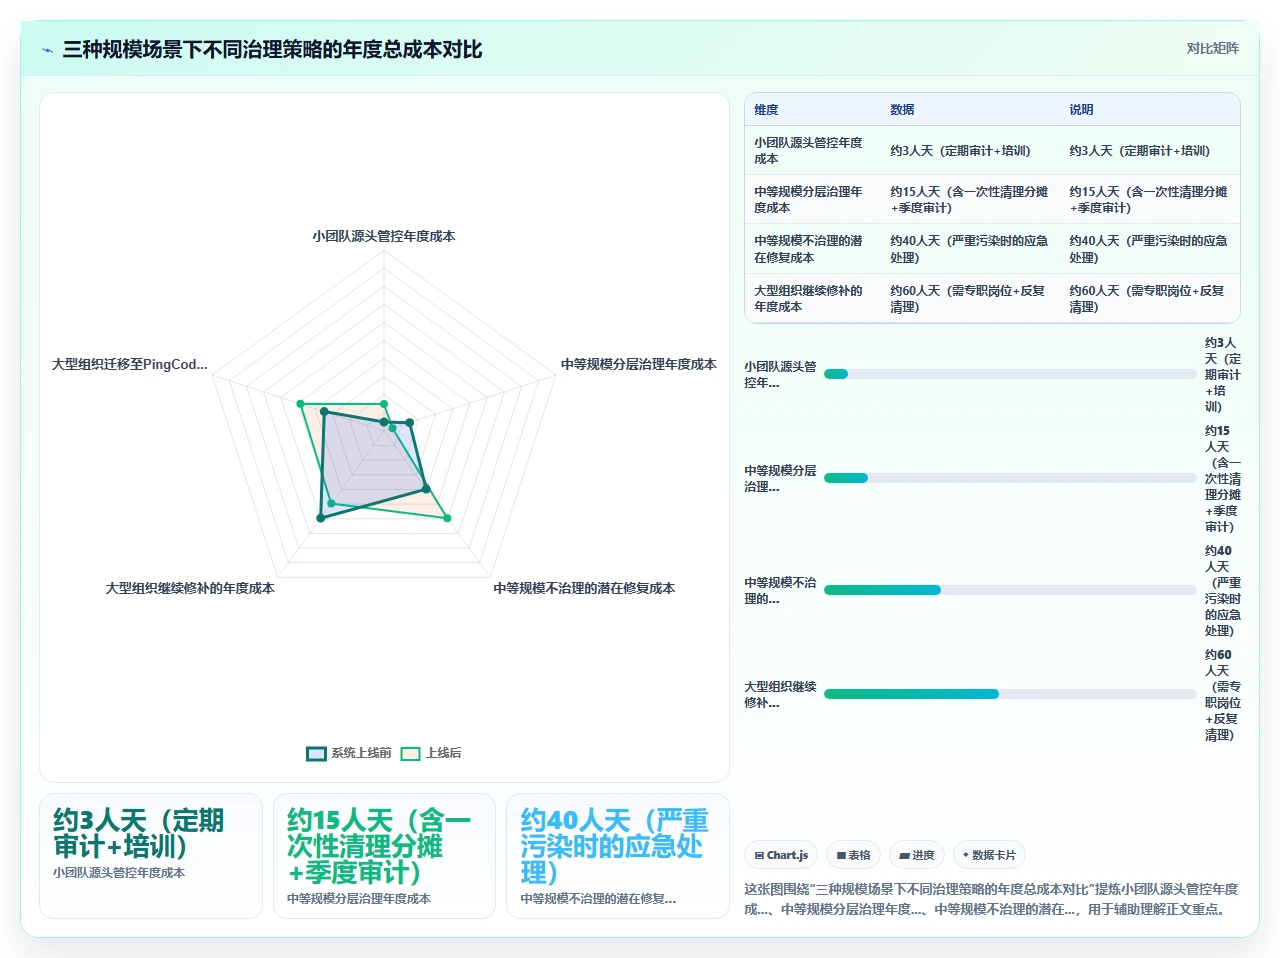
Task: Click radar axis label 中等规模分层治理年度成本
Action: click(x=638, y=364)
